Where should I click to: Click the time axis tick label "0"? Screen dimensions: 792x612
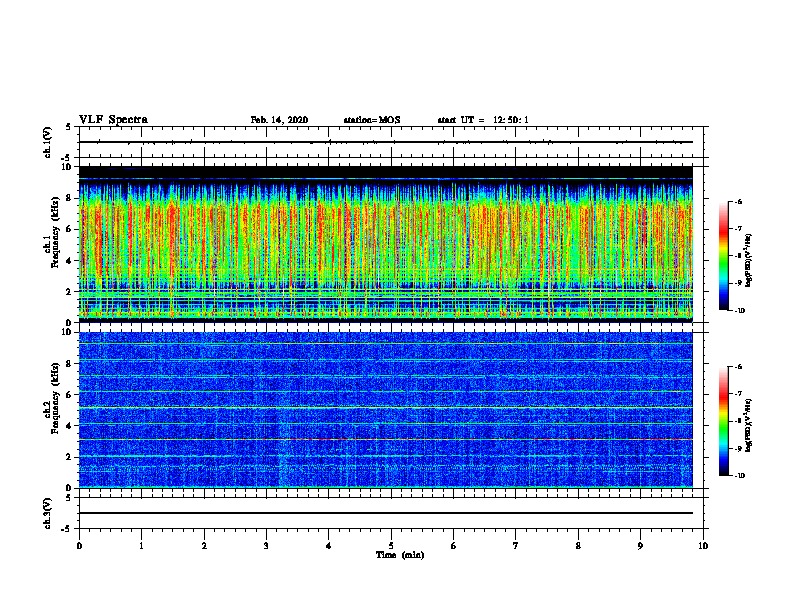(79, 546)
